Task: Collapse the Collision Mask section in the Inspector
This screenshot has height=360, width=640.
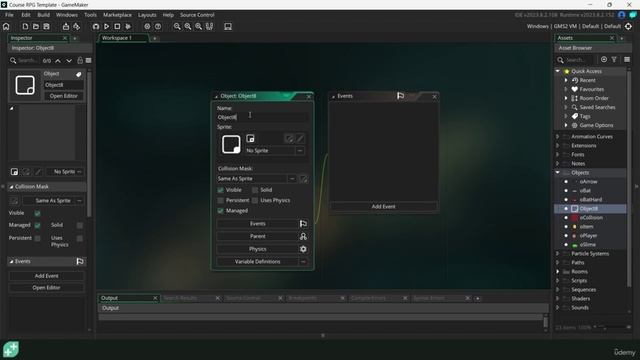Action: [11, 187]
